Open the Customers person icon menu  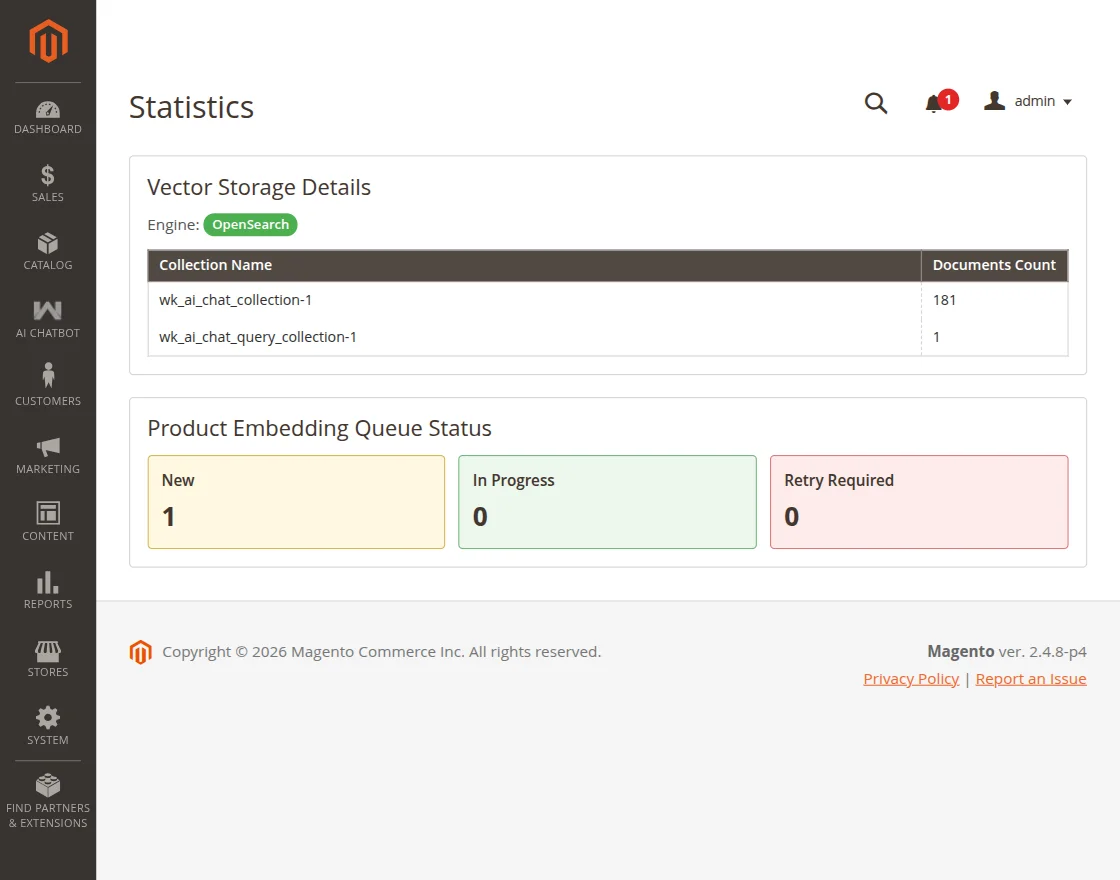coord(48,380)
